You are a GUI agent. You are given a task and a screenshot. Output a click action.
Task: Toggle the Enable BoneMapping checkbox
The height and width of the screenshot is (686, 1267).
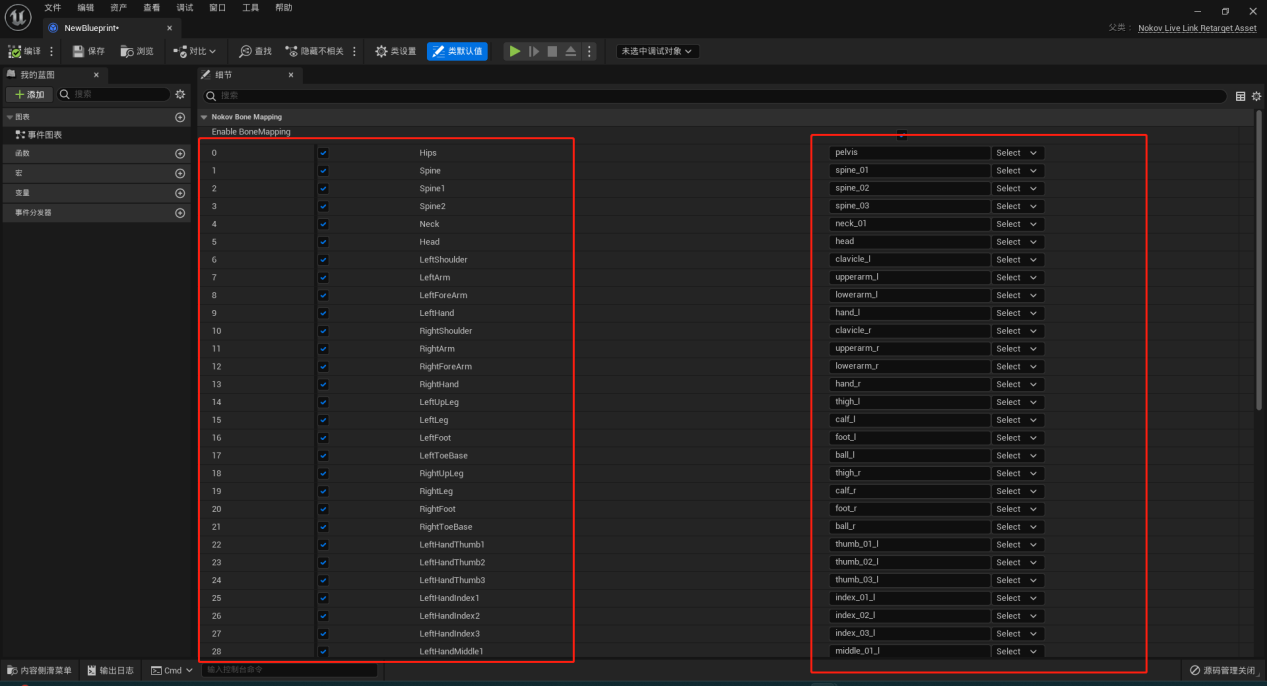(x=902, y=133)
